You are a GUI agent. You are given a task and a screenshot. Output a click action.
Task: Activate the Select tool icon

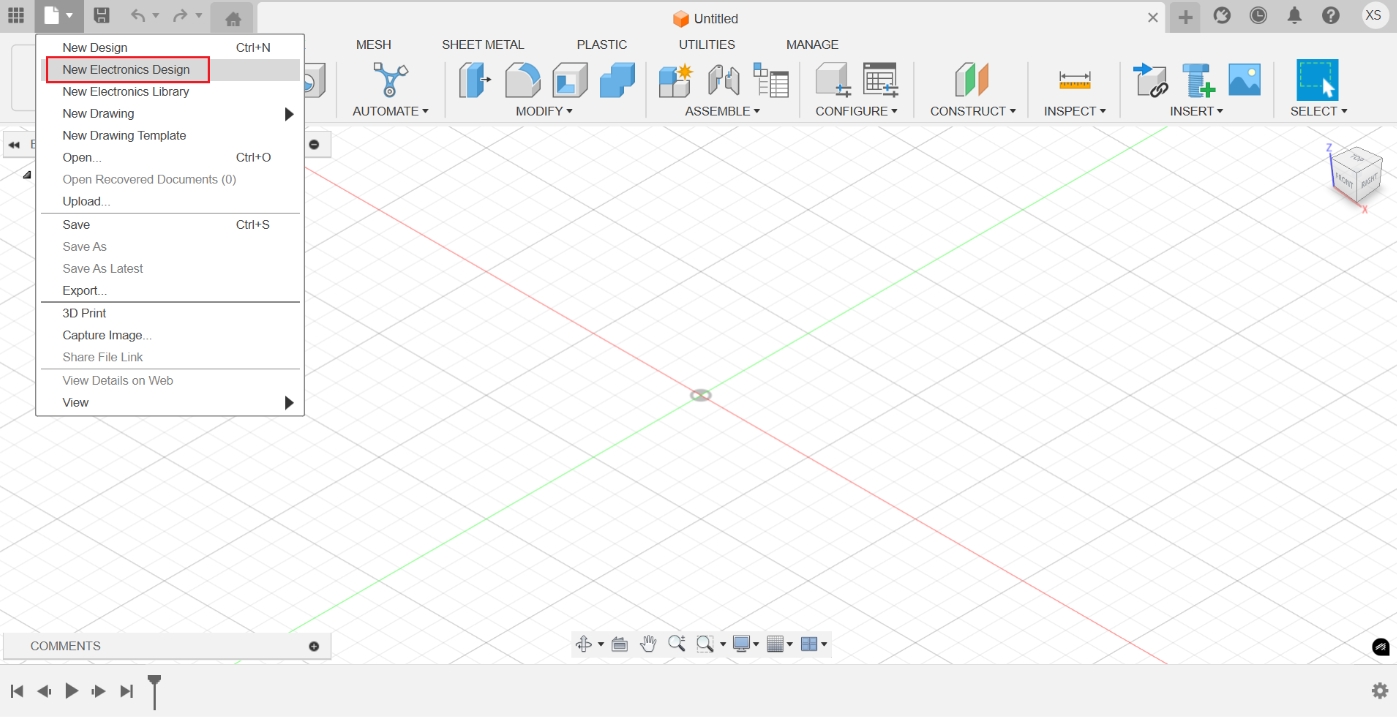(x=1317, y=79)
